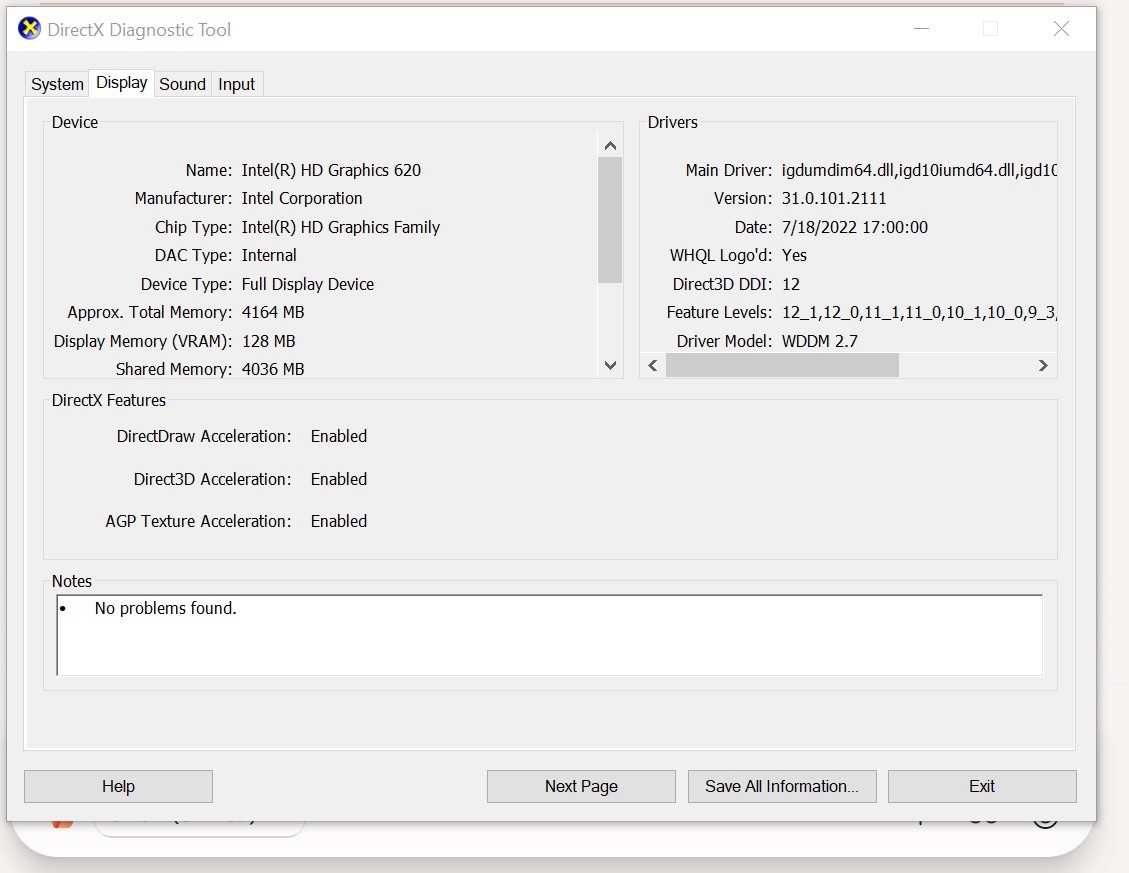Click Drivers panel scroll left arrow
Image resolution: width=1129 pixels, height=873 pixels.
[653, 365]
